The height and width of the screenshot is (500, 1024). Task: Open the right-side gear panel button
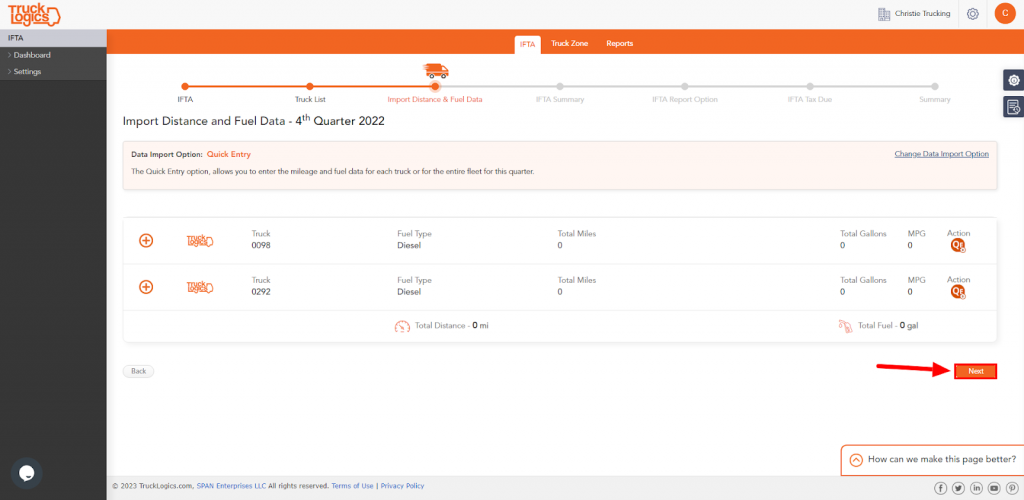(1014, 80)
